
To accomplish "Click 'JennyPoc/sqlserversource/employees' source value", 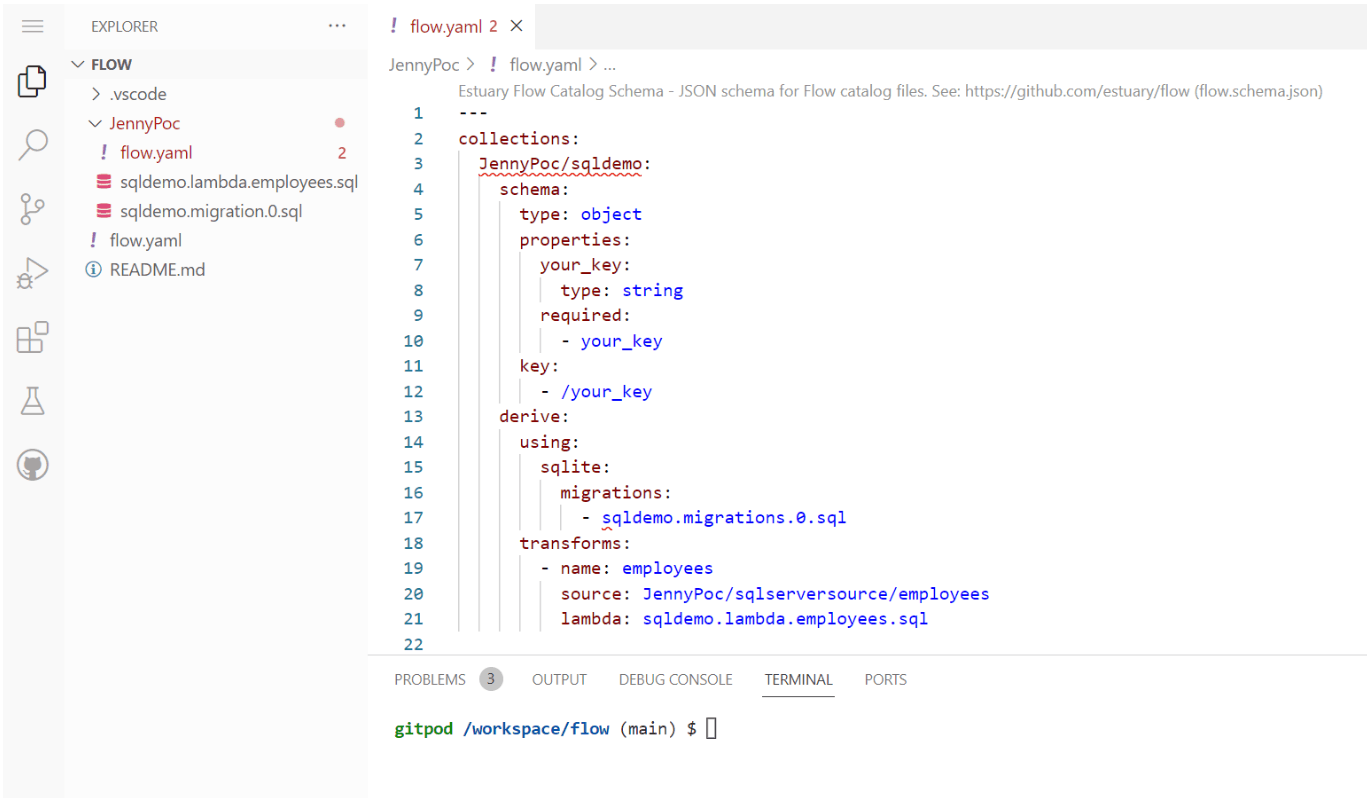I will (816, 594).
